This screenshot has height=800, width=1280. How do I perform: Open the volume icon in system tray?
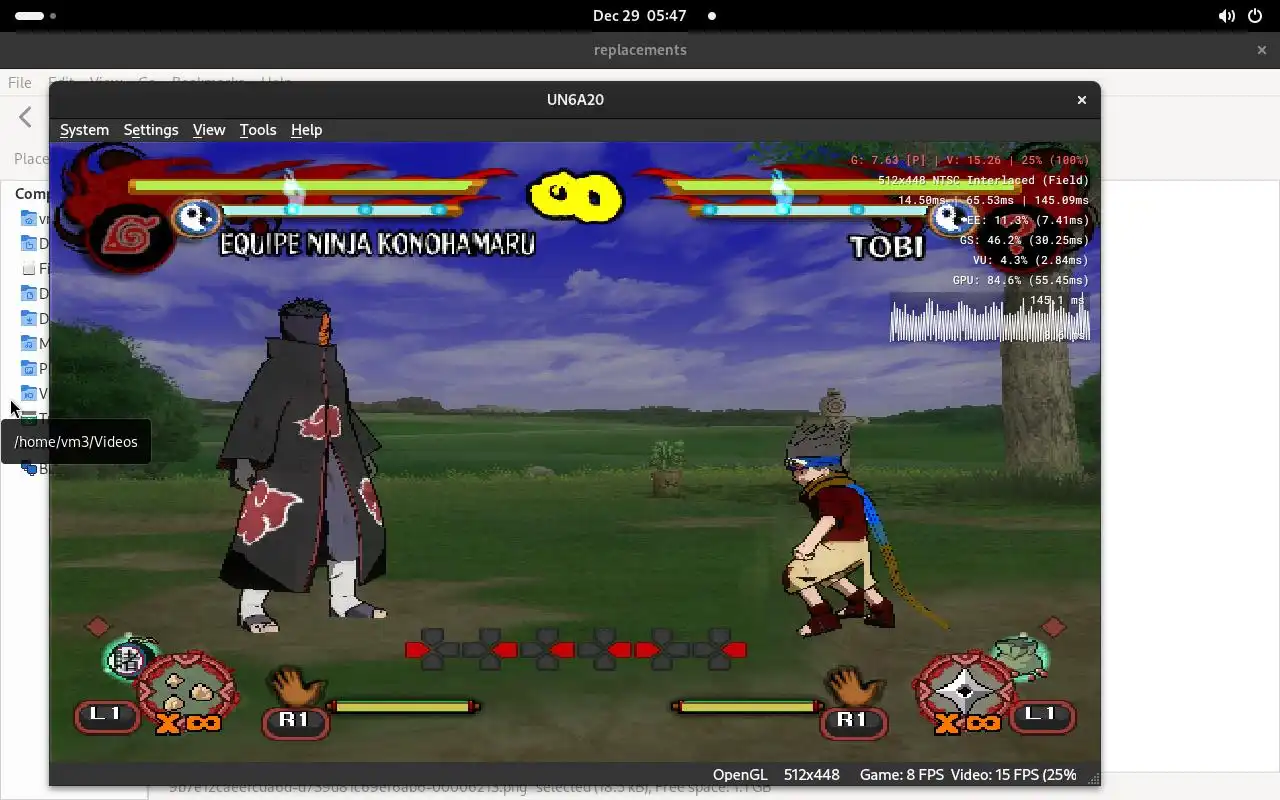coord(1227,16)
